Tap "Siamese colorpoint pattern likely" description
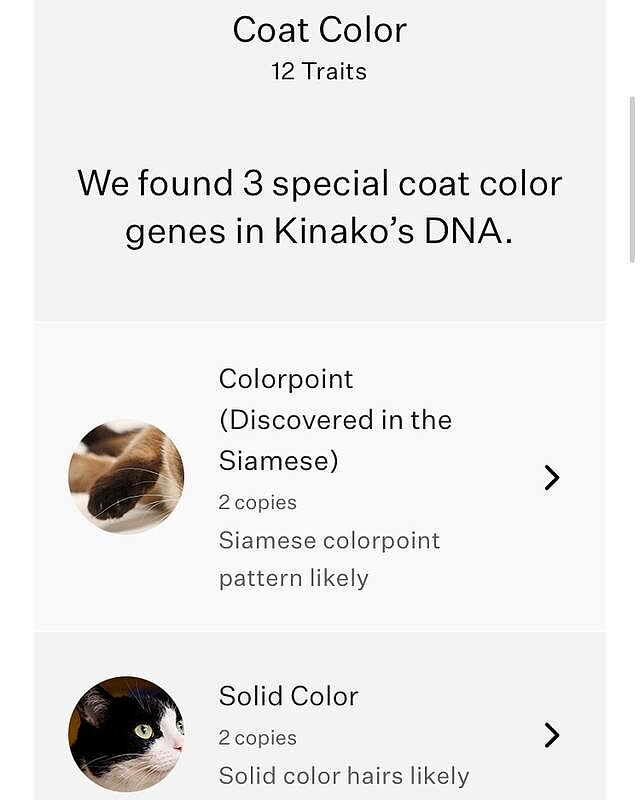This screenshot has width=640, height=800. (x=329, y=559)
